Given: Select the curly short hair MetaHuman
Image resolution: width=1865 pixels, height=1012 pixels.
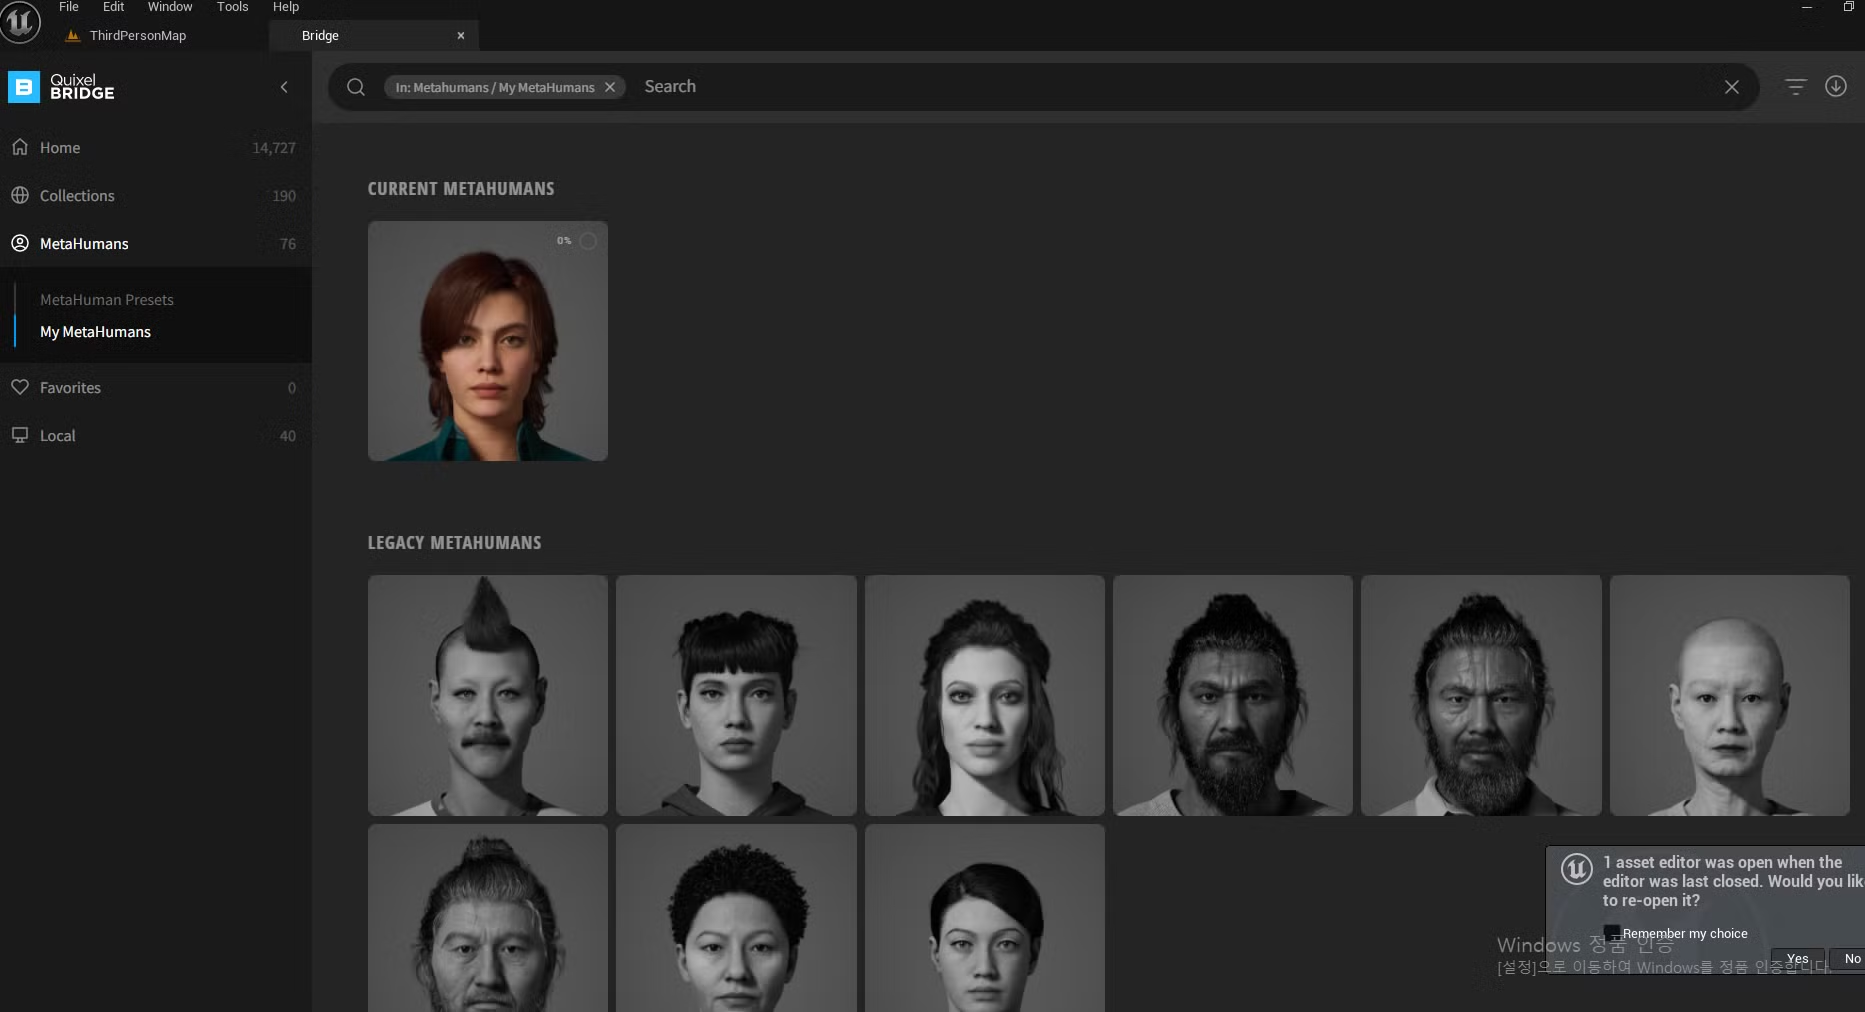Looking at the screenshot, I should pos(736,918).
